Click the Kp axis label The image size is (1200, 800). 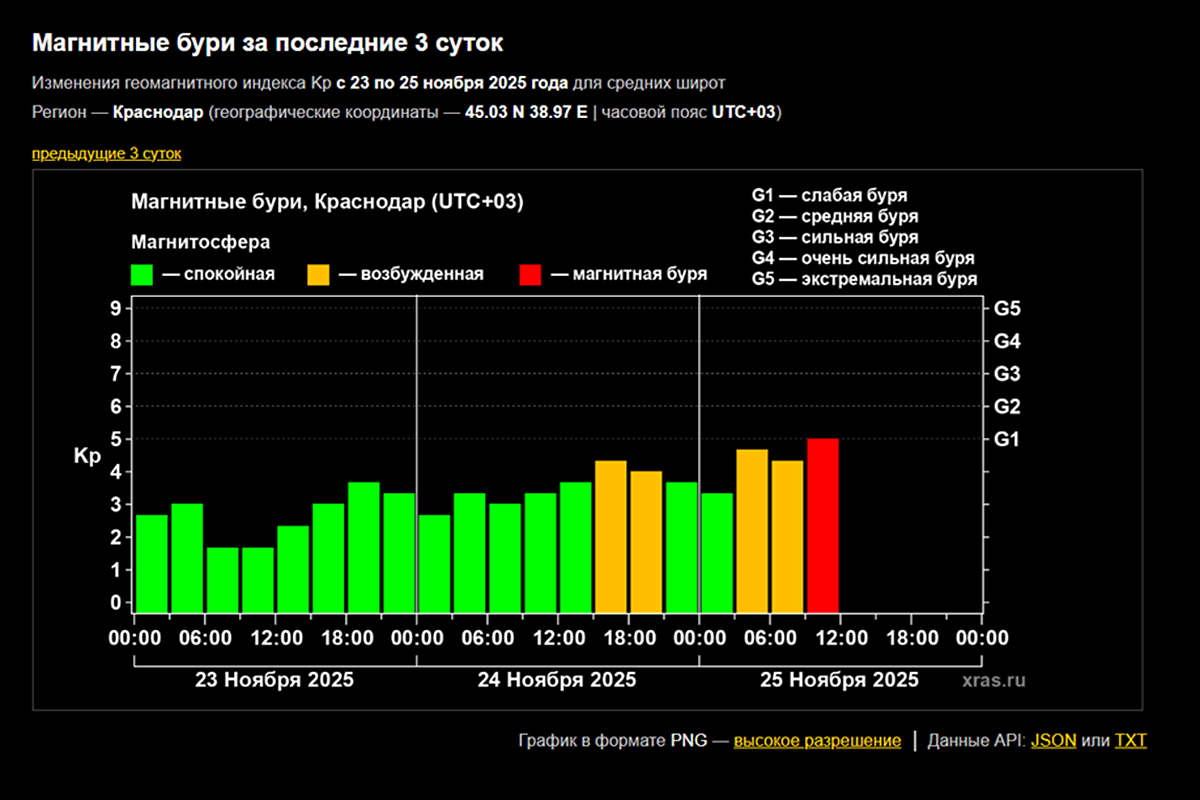pos(86,456)
